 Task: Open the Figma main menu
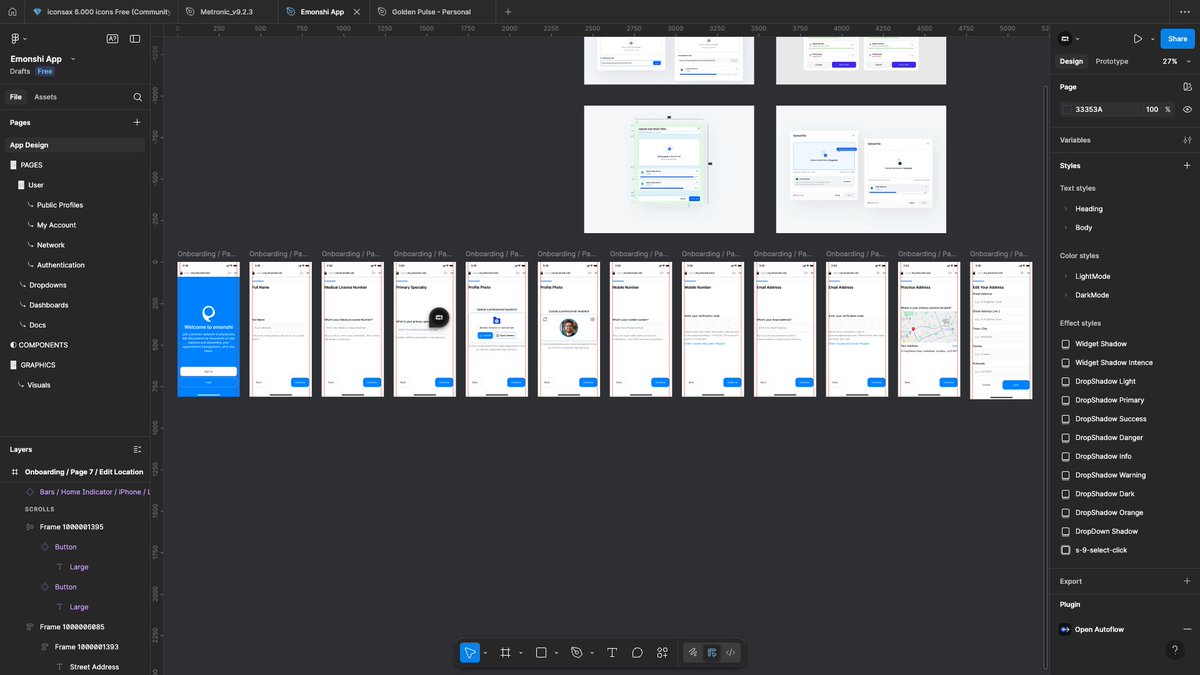coord(17,39)
